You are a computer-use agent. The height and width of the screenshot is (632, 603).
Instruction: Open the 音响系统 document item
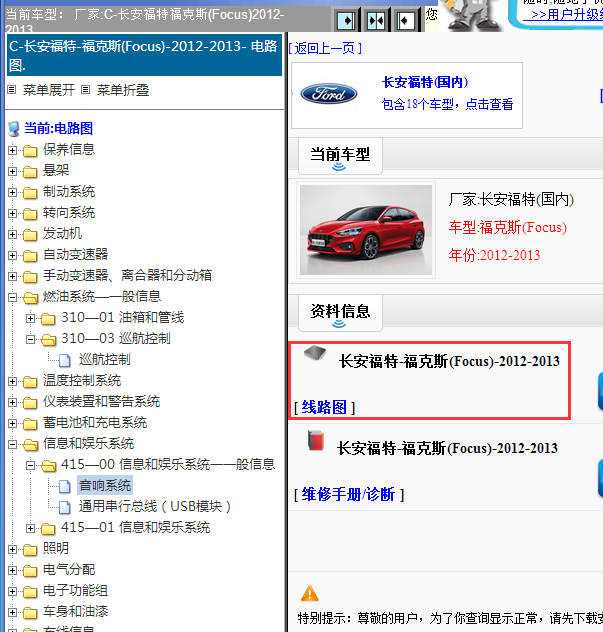click(105, 485)
